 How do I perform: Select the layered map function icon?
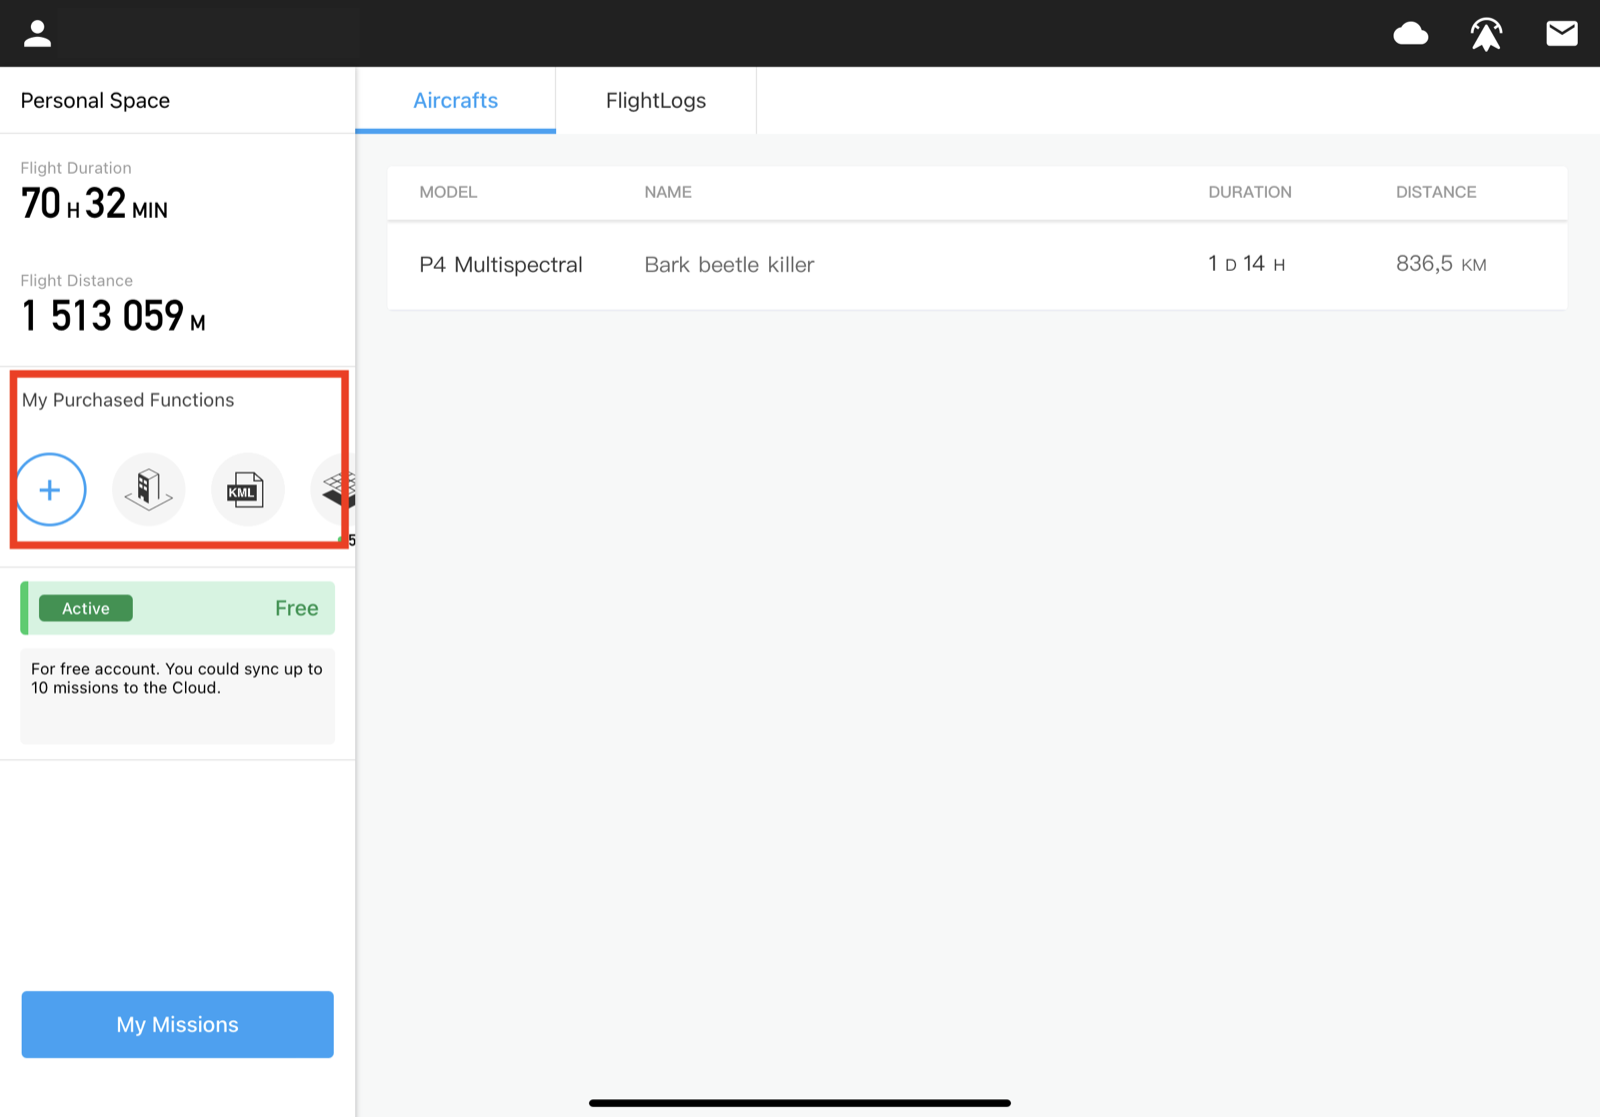tap(334, 490)
